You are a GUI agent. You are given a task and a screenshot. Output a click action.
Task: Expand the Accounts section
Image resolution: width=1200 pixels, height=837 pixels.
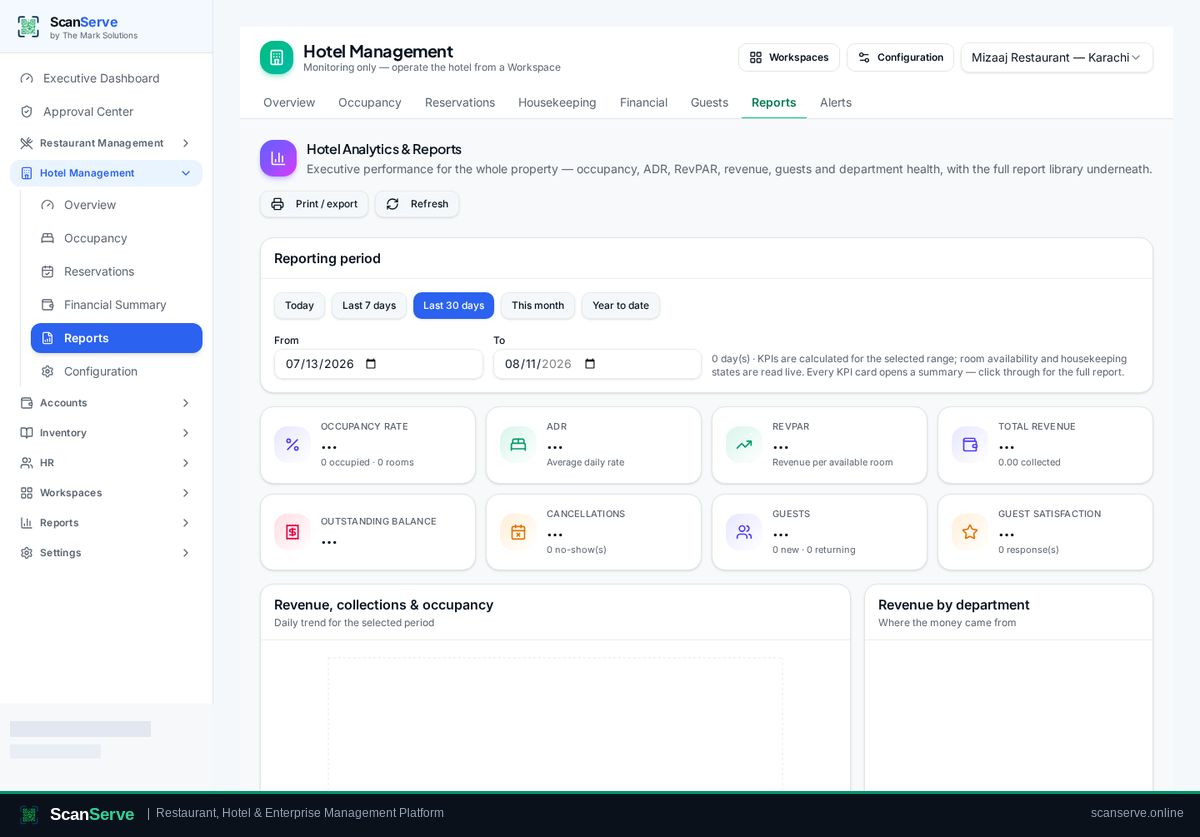point(185,403)
